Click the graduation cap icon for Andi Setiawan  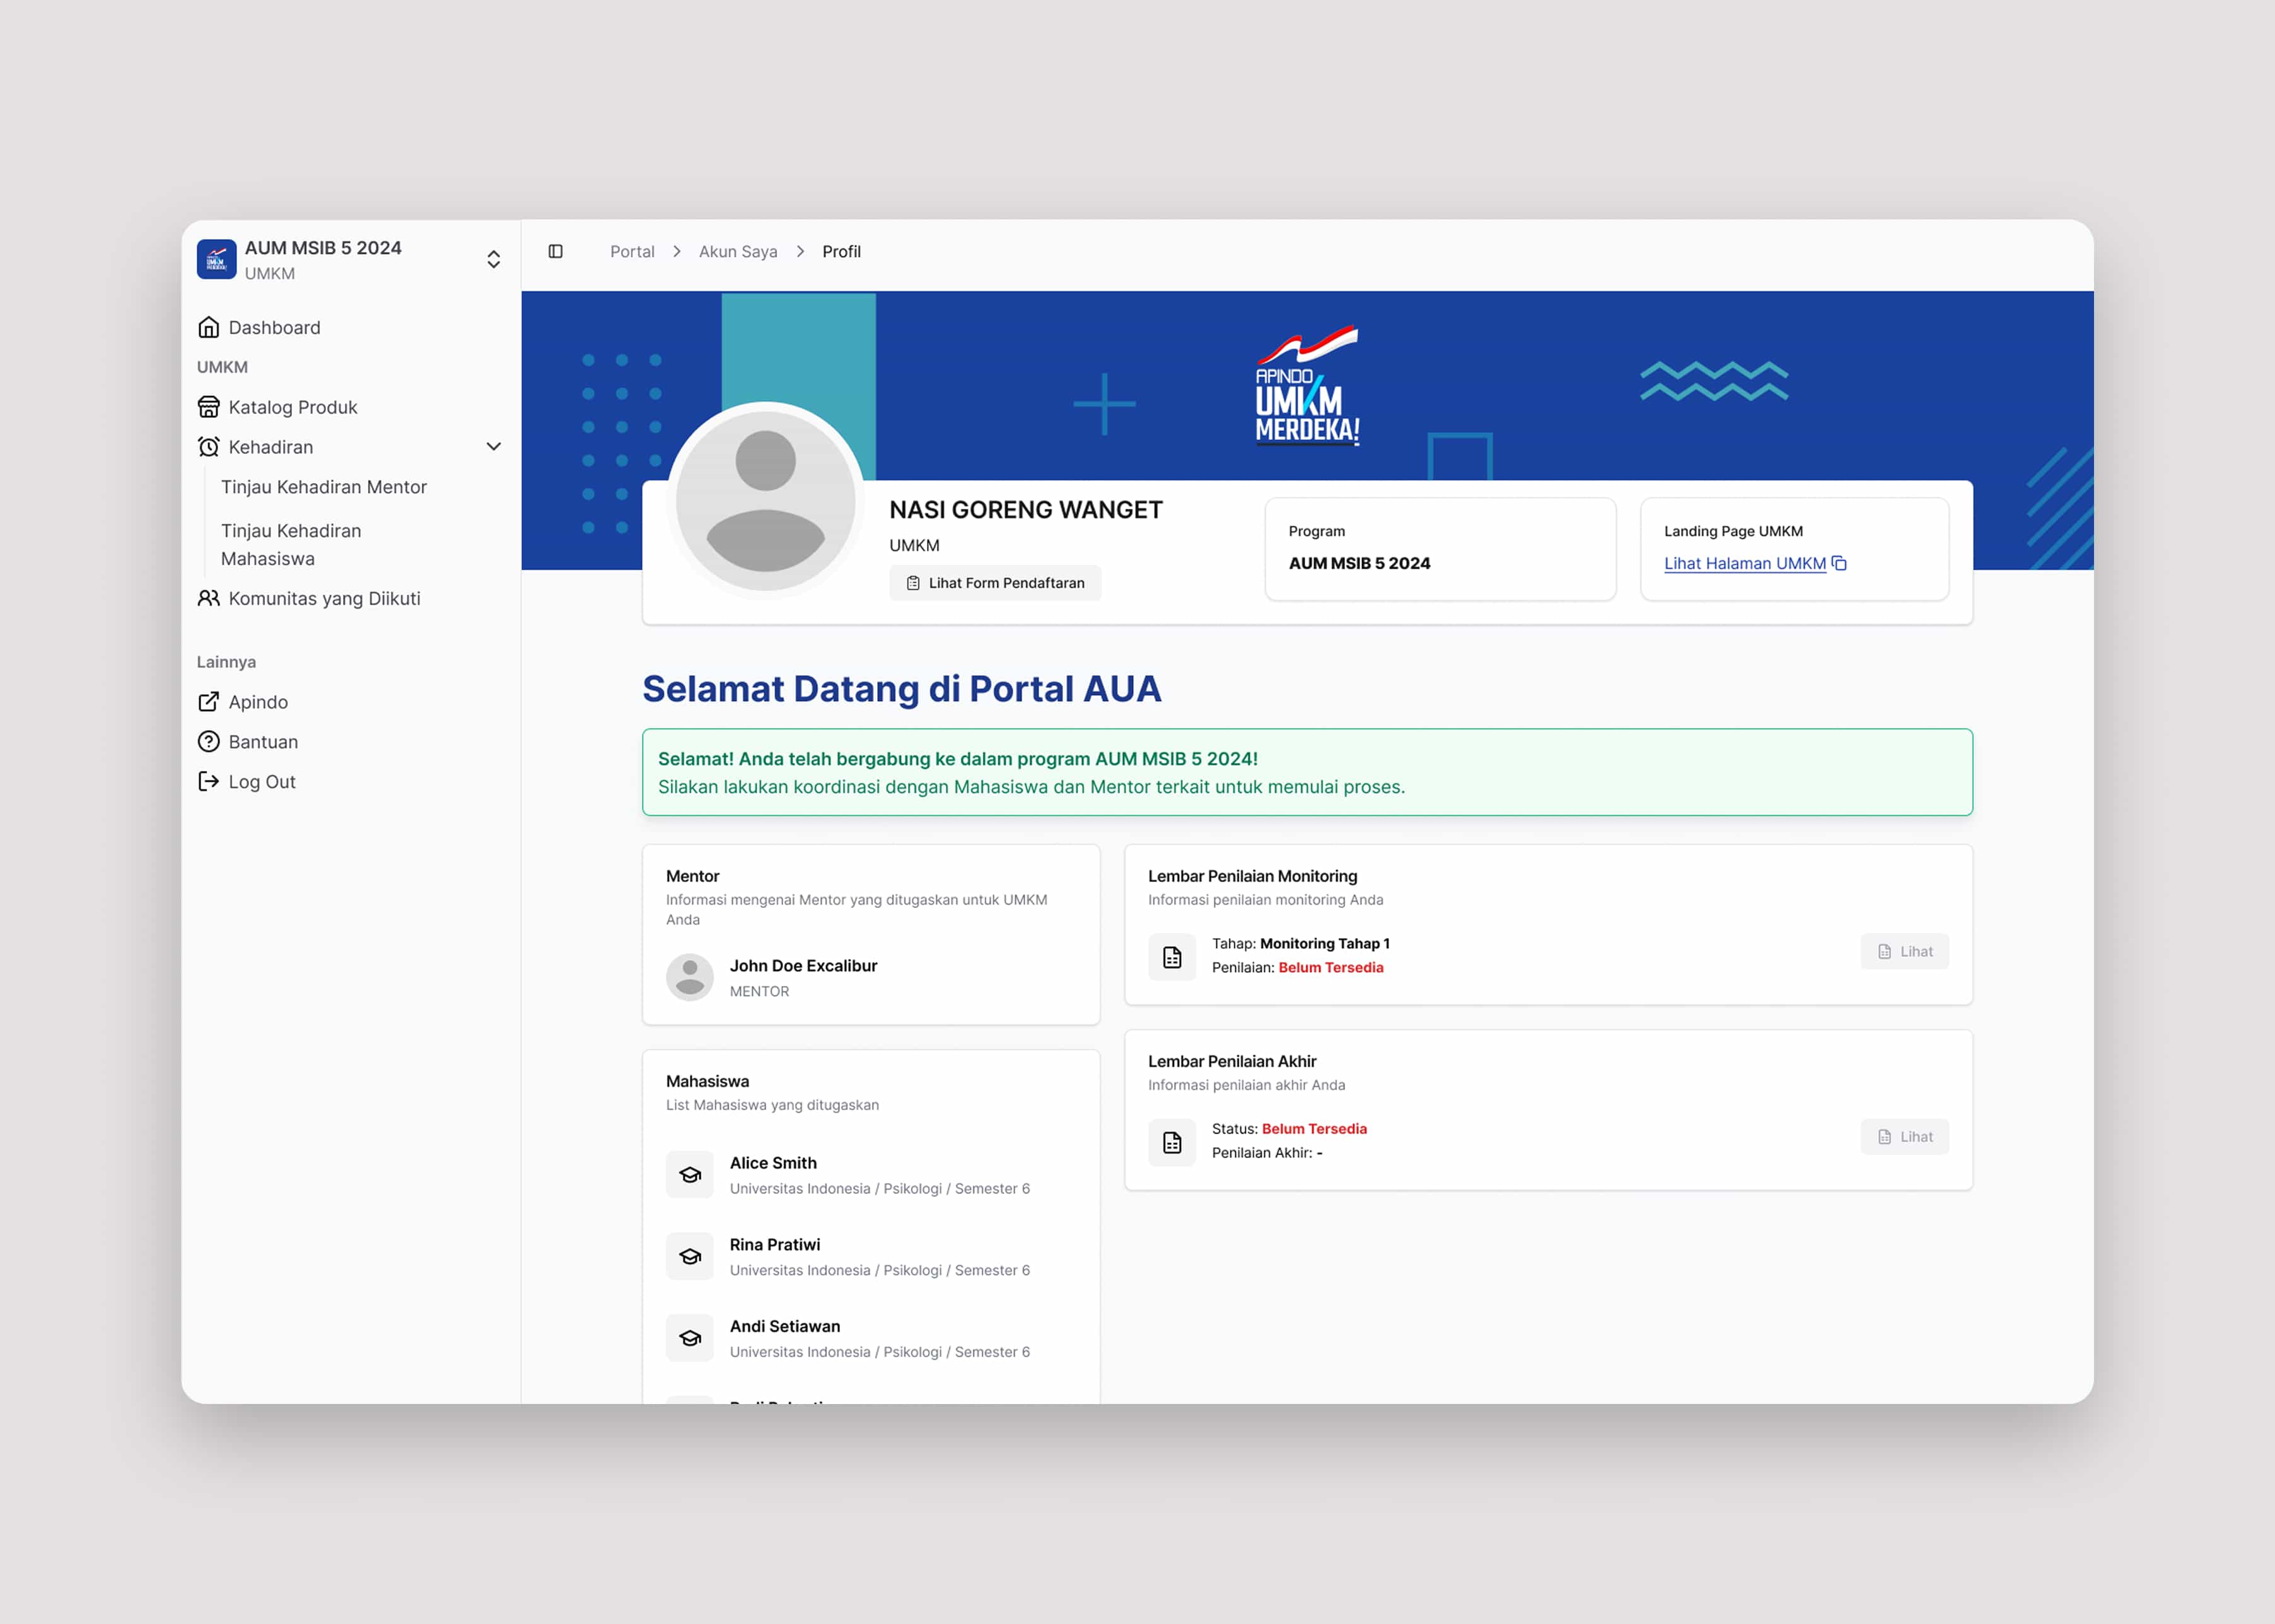tap(690, 1338)
